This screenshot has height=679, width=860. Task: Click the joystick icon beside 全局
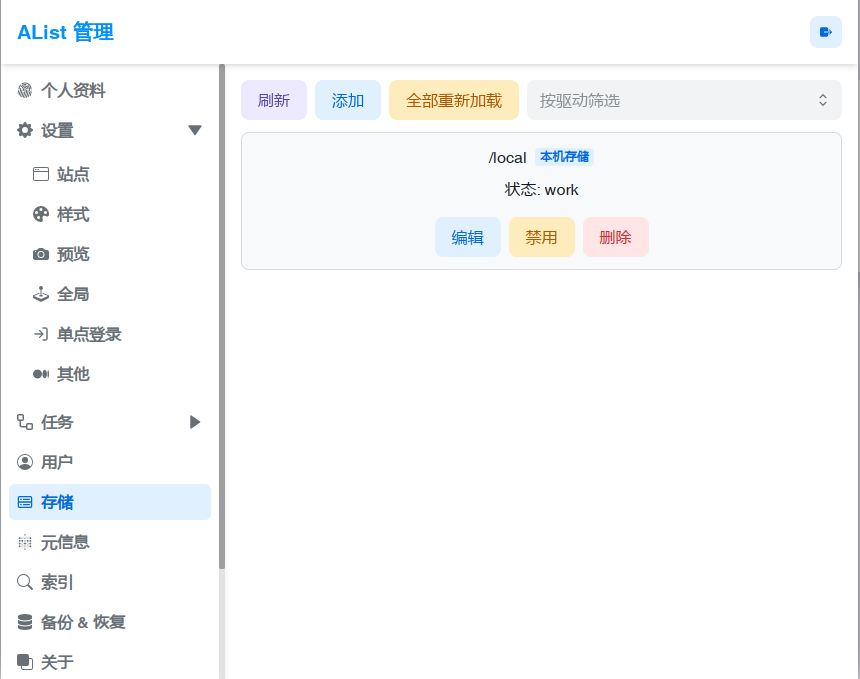point(41,294)
